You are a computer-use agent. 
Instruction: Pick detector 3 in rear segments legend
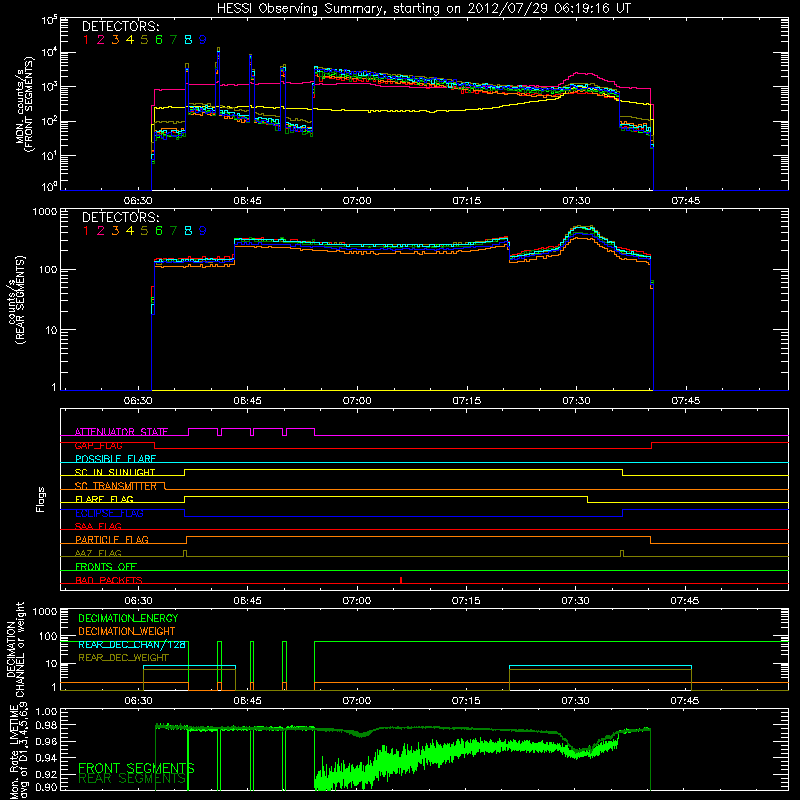point(115,231)
